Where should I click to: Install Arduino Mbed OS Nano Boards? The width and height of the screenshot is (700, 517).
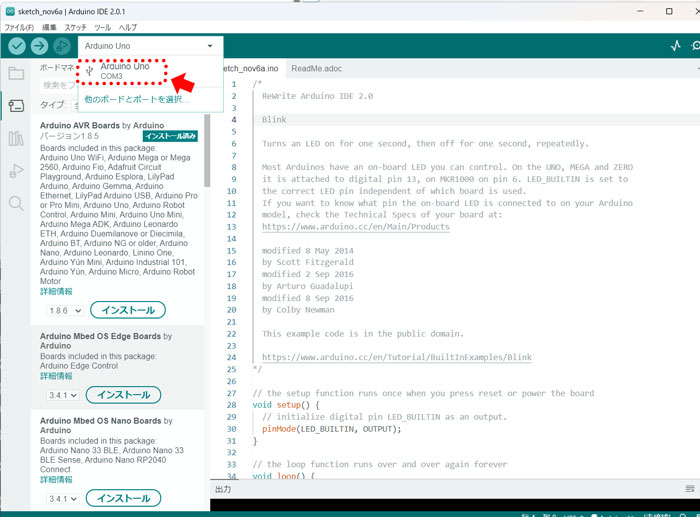coord(123,498)
